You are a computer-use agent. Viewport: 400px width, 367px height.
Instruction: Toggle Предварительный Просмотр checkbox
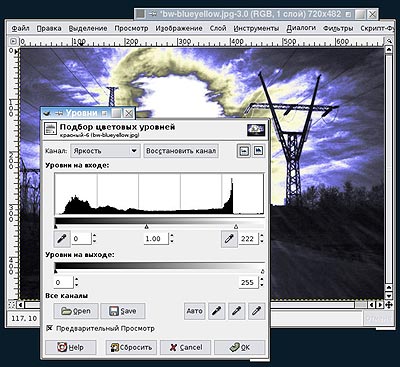[49, 328]
